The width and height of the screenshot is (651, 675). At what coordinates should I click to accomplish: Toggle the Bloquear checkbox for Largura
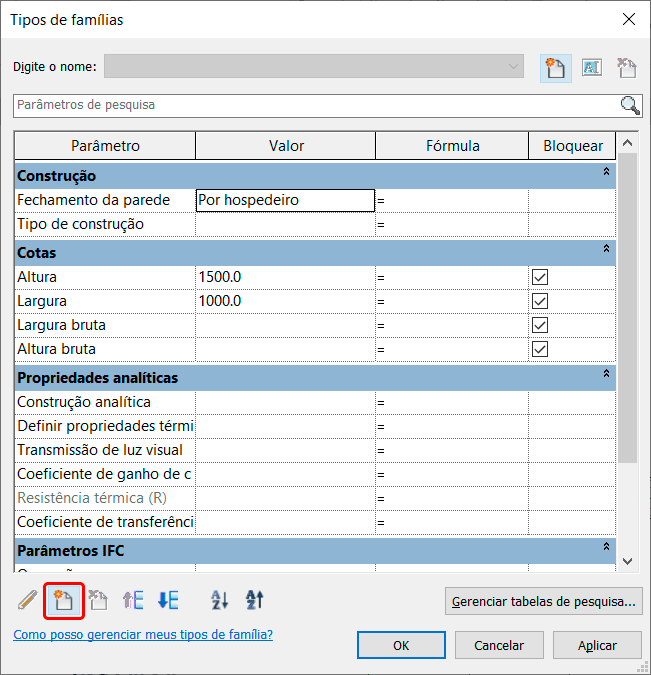pyautogui.click(x=541, y=301)
